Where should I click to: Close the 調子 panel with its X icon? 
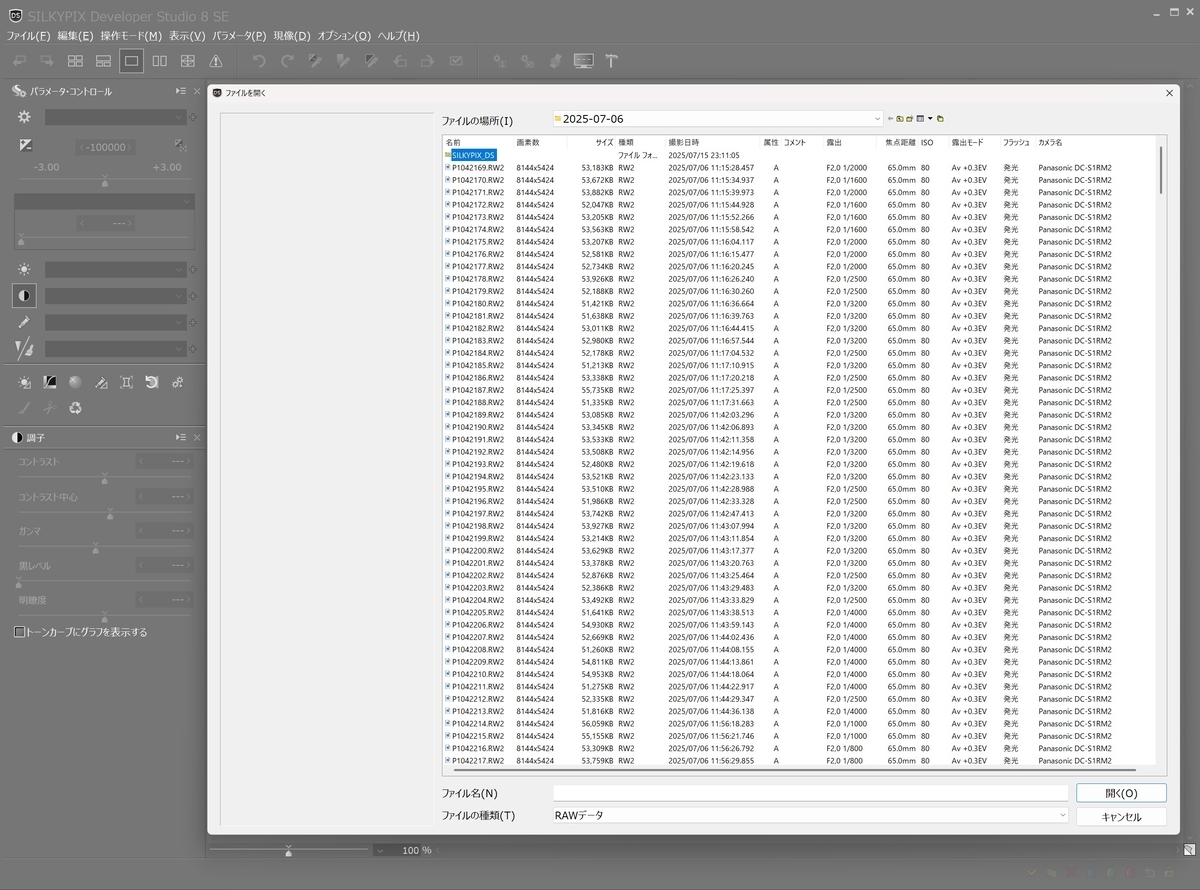tap(196, 437)
